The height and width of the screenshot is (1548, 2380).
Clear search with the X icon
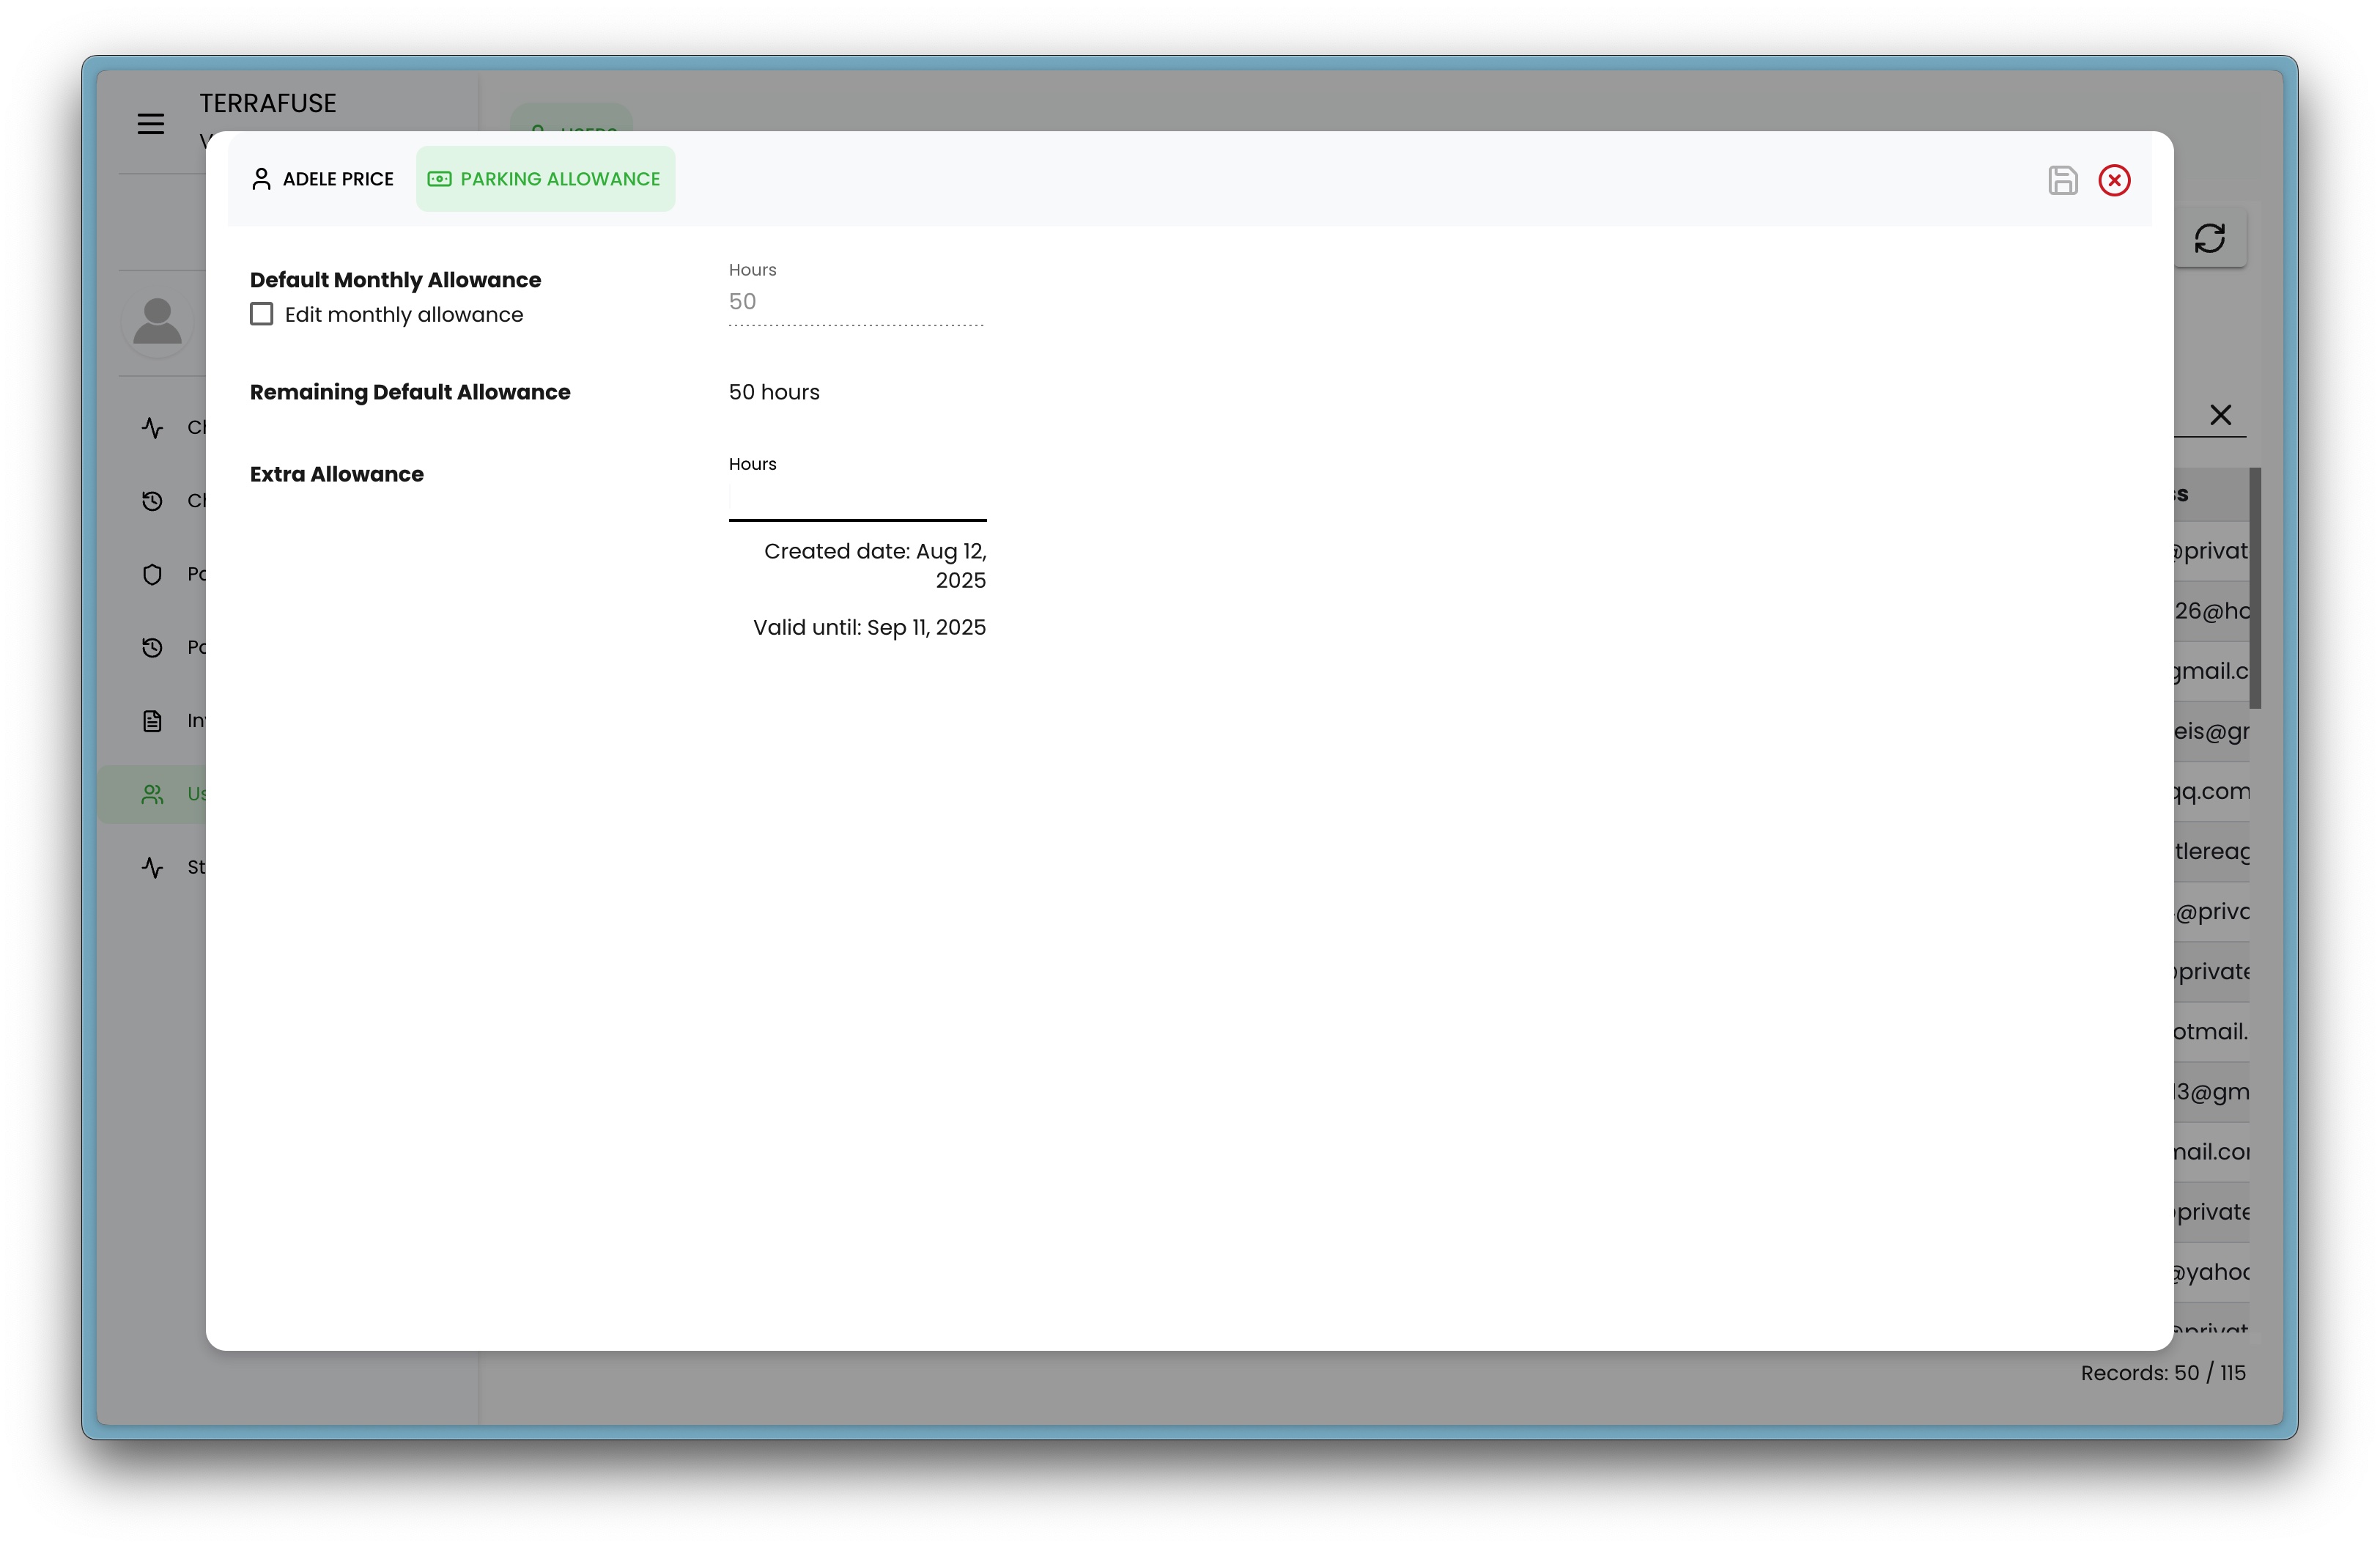click(2220, 415)
